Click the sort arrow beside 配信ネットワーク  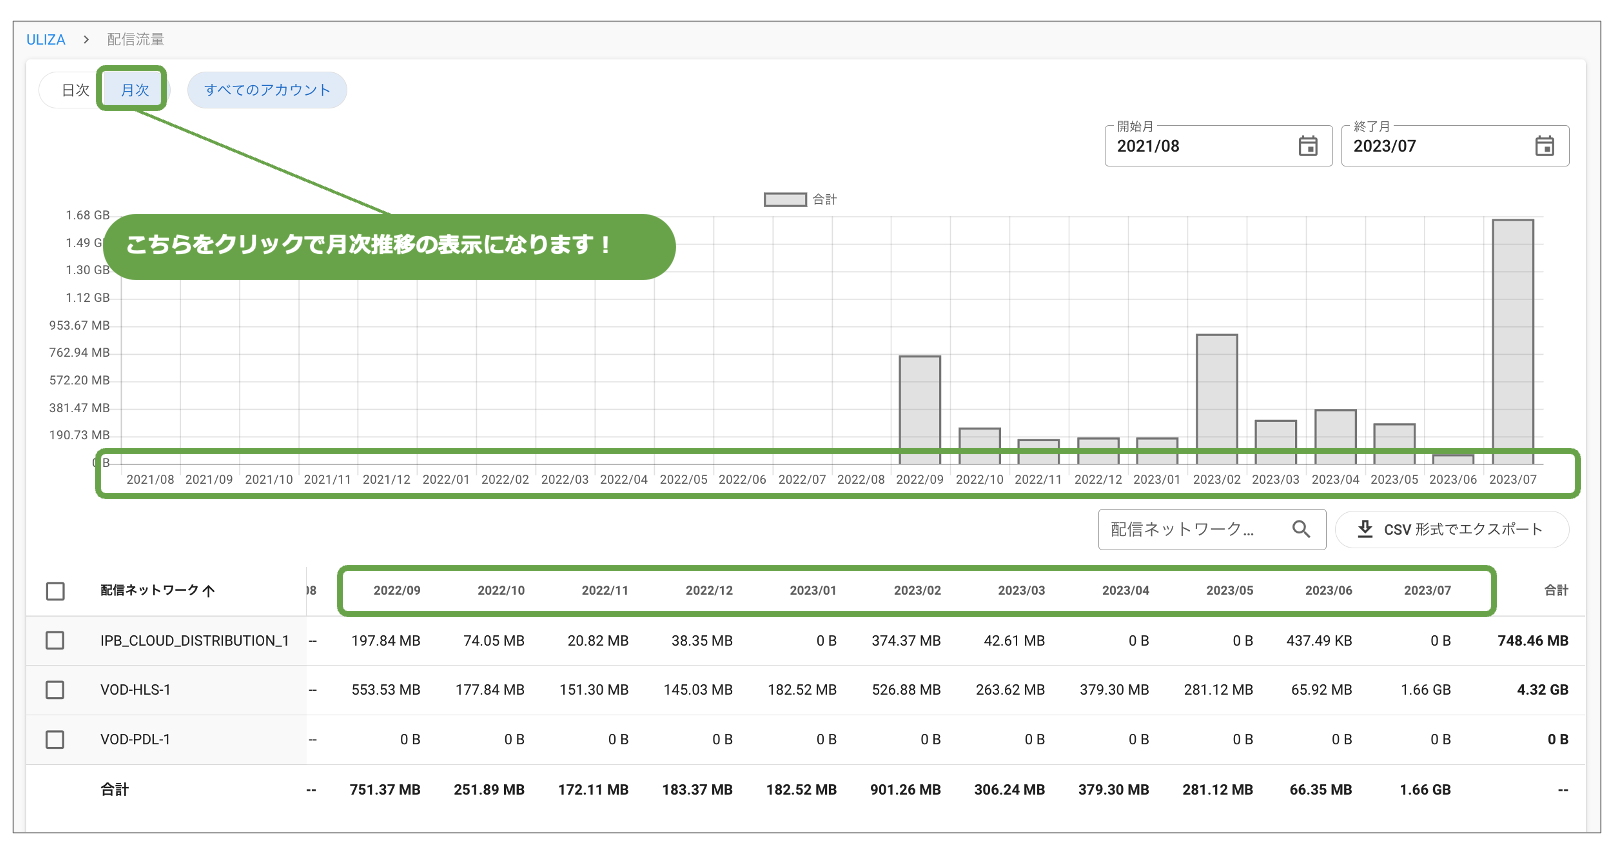click(x=209, y=591)
